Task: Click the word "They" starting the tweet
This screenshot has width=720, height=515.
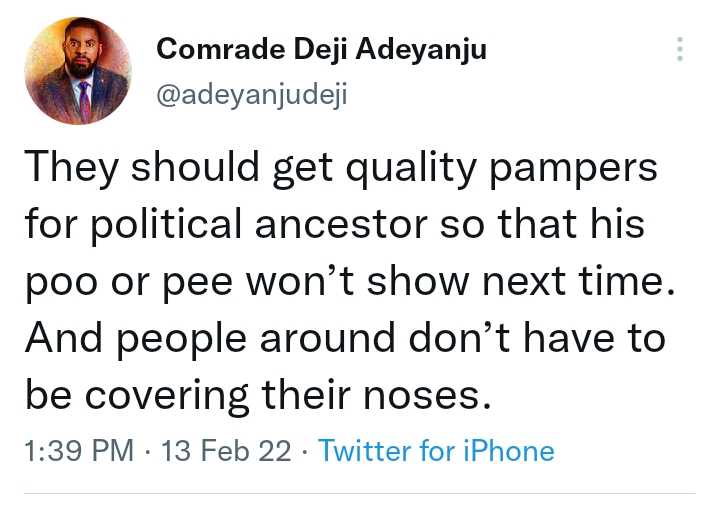Action: tap(66, 168)
